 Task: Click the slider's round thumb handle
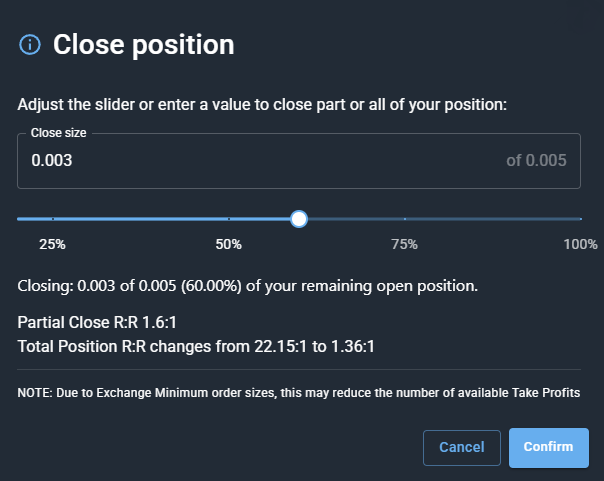[x=299, y=219]
